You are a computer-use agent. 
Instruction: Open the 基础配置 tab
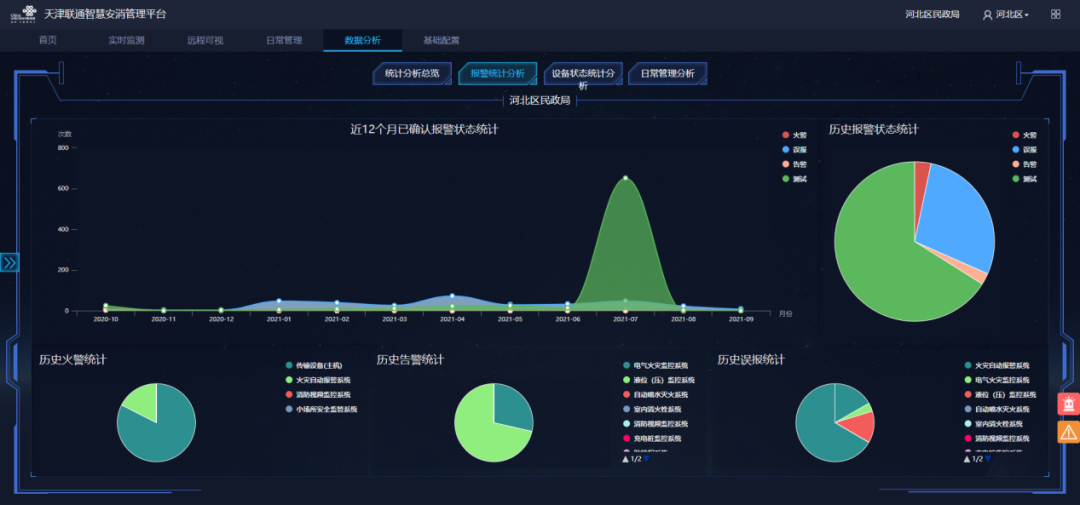point(441,40)
